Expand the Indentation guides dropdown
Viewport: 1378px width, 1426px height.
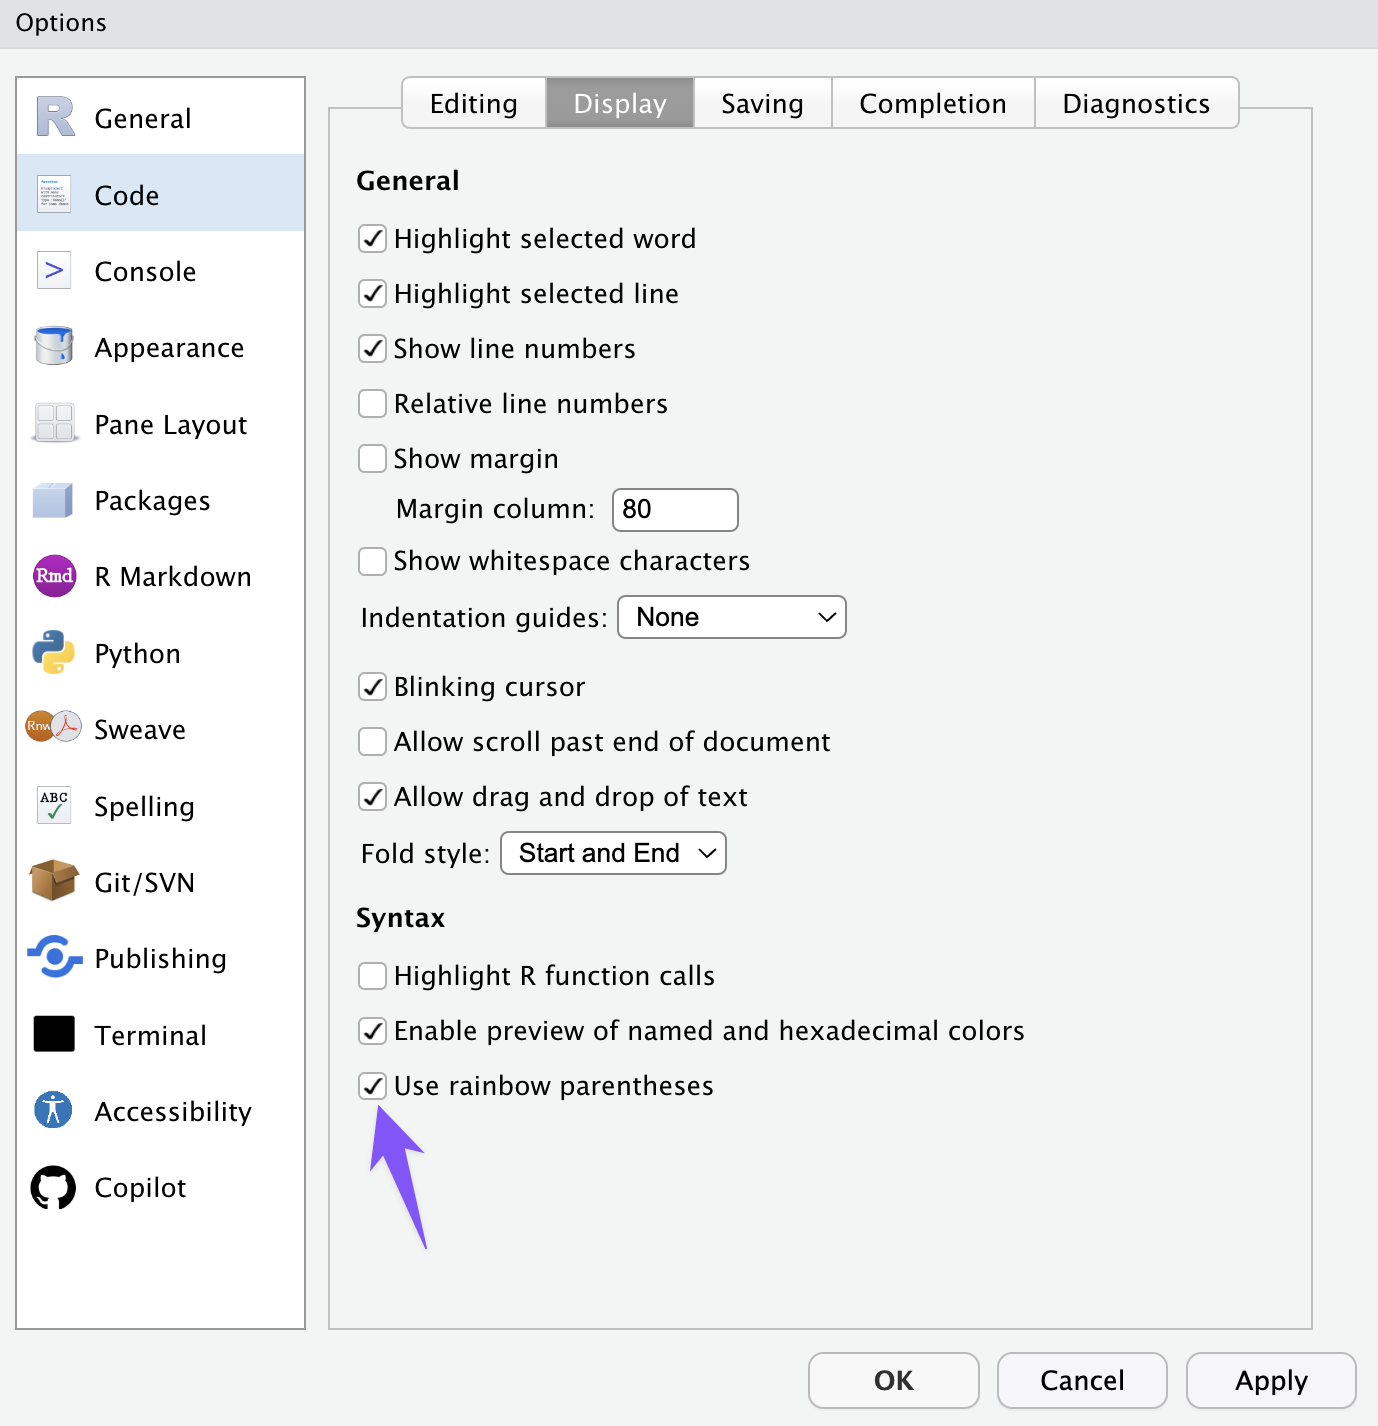coord(732,617)
